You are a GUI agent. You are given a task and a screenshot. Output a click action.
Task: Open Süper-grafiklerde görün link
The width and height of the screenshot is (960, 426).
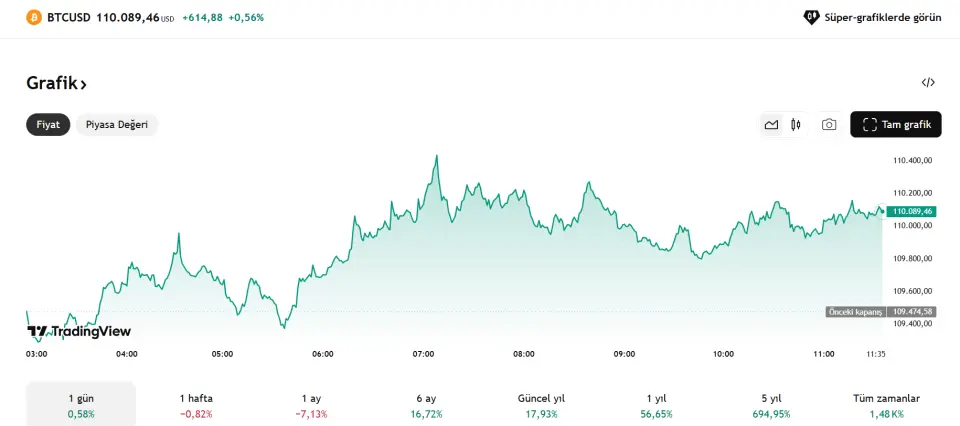click(x=882, y=17)
